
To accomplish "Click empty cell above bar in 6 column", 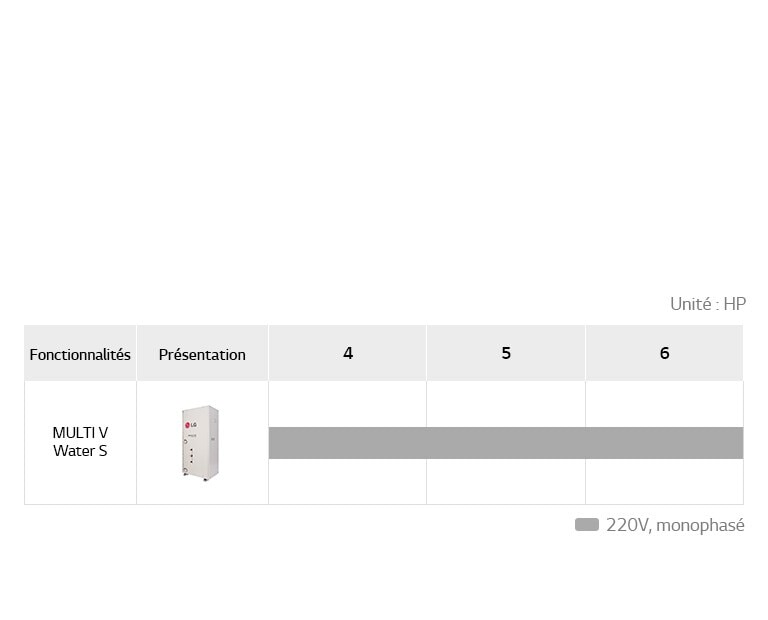I will point(664,404).
